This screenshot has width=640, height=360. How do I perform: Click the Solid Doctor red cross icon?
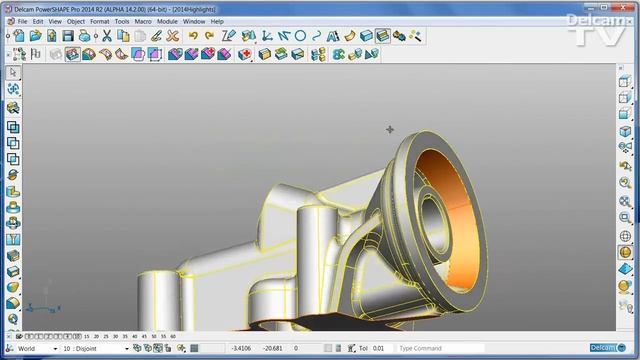point(245,54)
